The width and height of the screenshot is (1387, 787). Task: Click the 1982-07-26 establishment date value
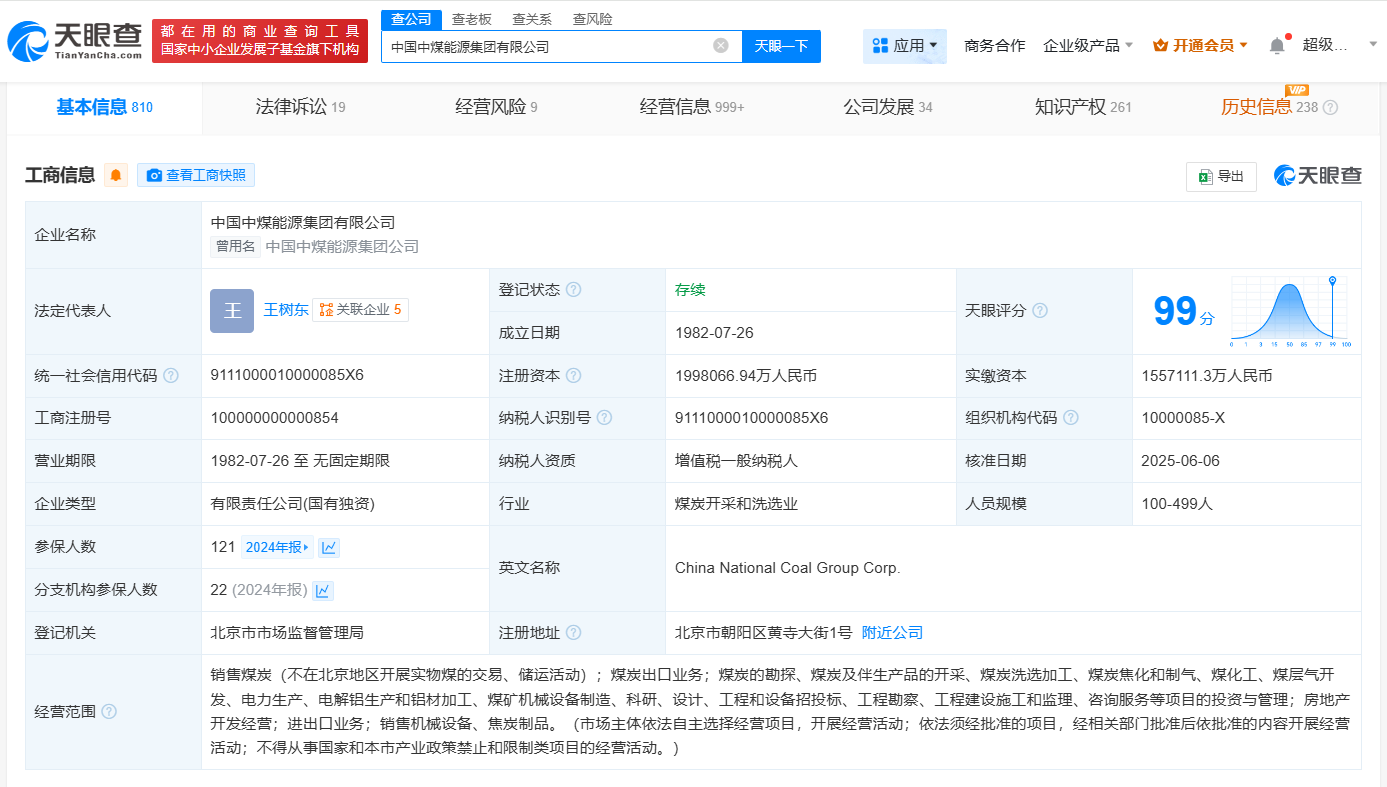[x=714, y=333]
